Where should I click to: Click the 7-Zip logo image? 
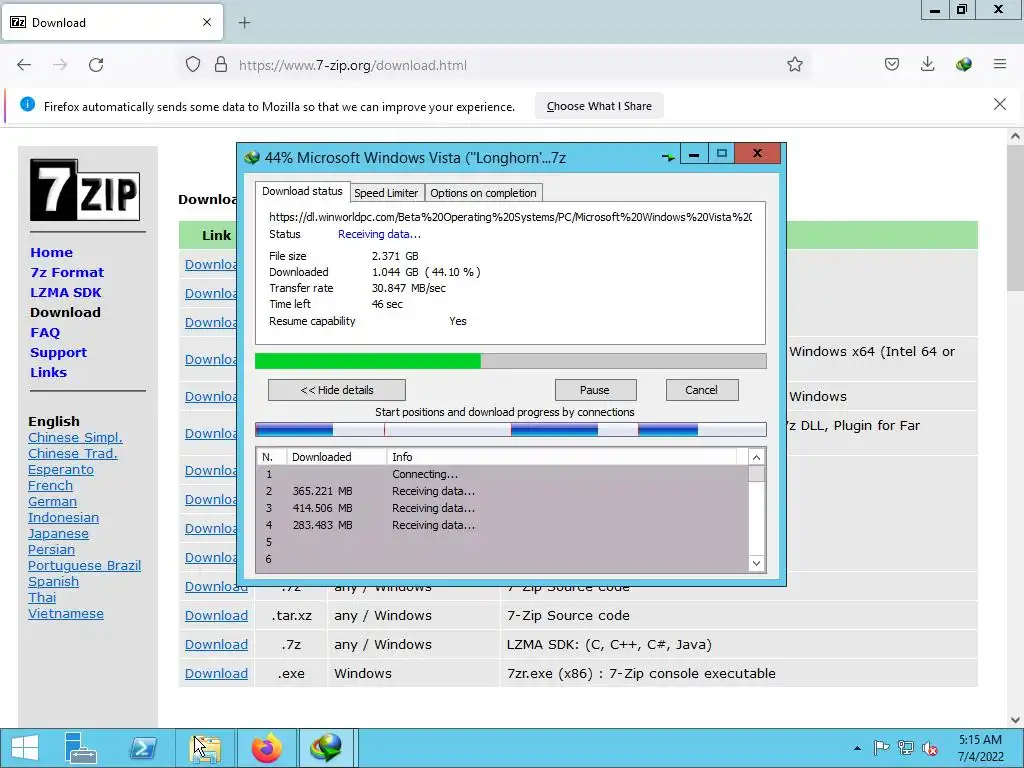(85, 190)
